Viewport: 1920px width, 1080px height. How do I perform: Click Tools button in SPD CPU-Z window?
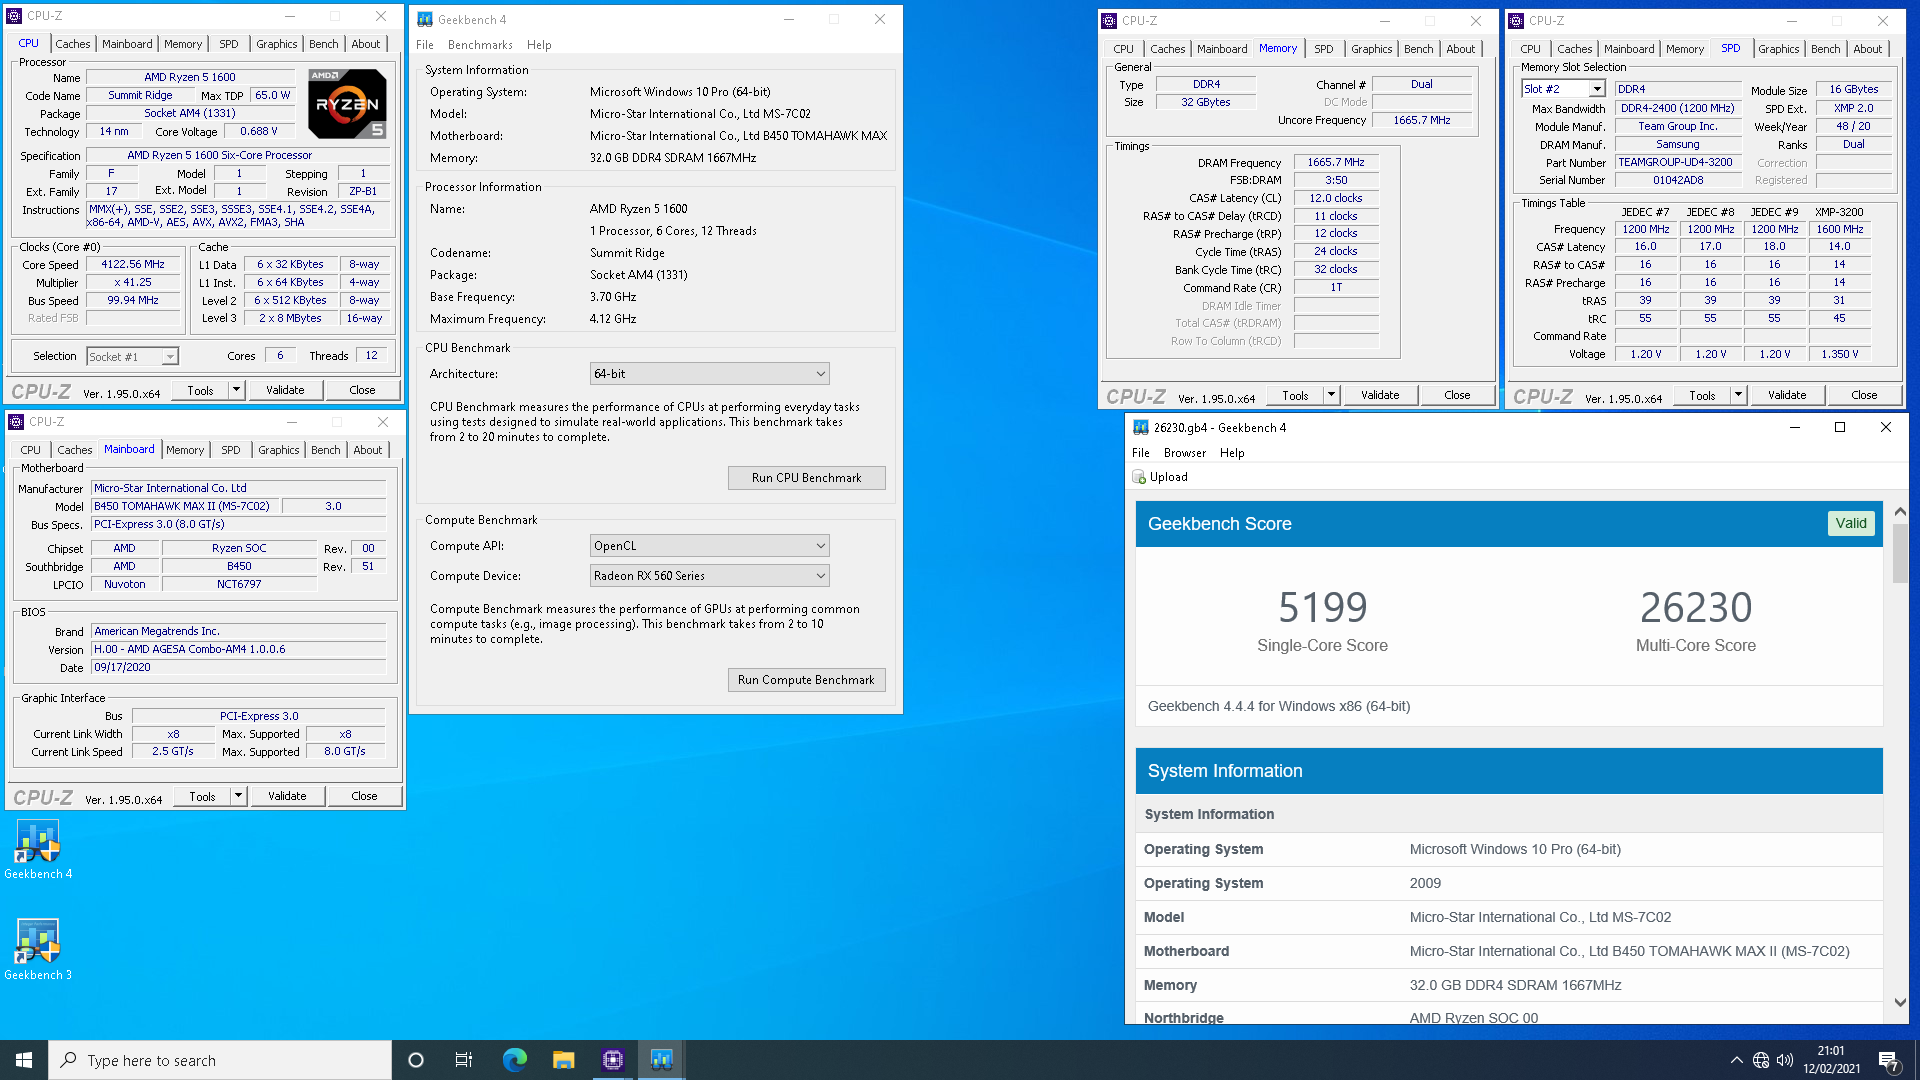tap(1703, 395)
